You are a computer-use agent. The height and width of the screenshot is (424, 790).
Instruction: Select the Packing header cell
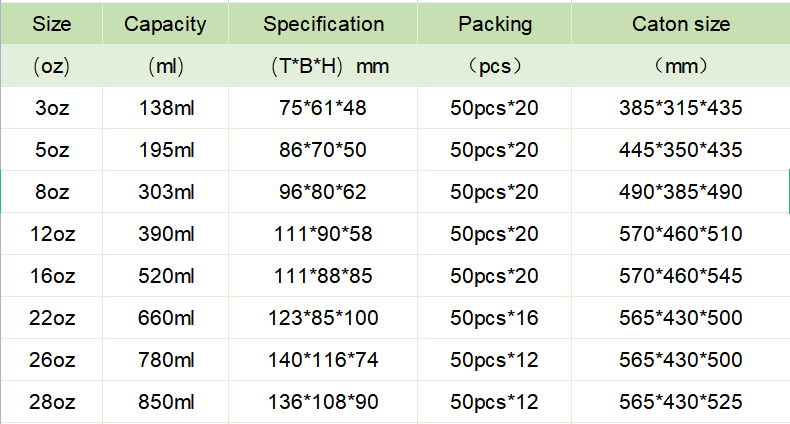pos(494,23)
